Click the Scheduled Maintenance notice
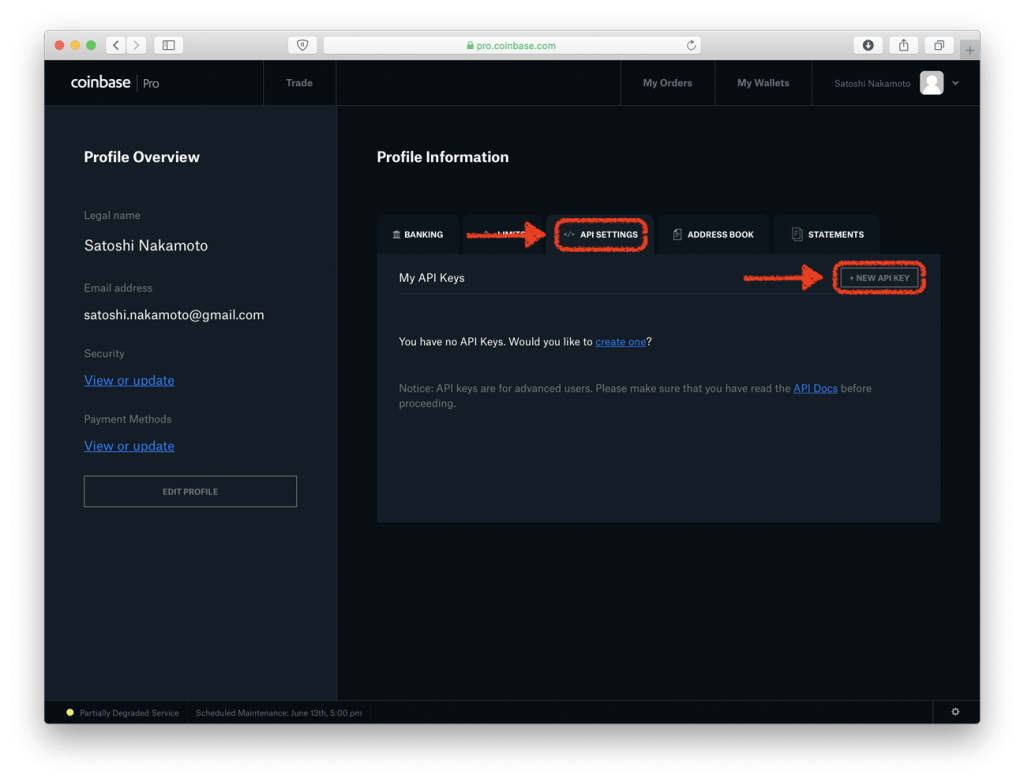 click(279, 713)
